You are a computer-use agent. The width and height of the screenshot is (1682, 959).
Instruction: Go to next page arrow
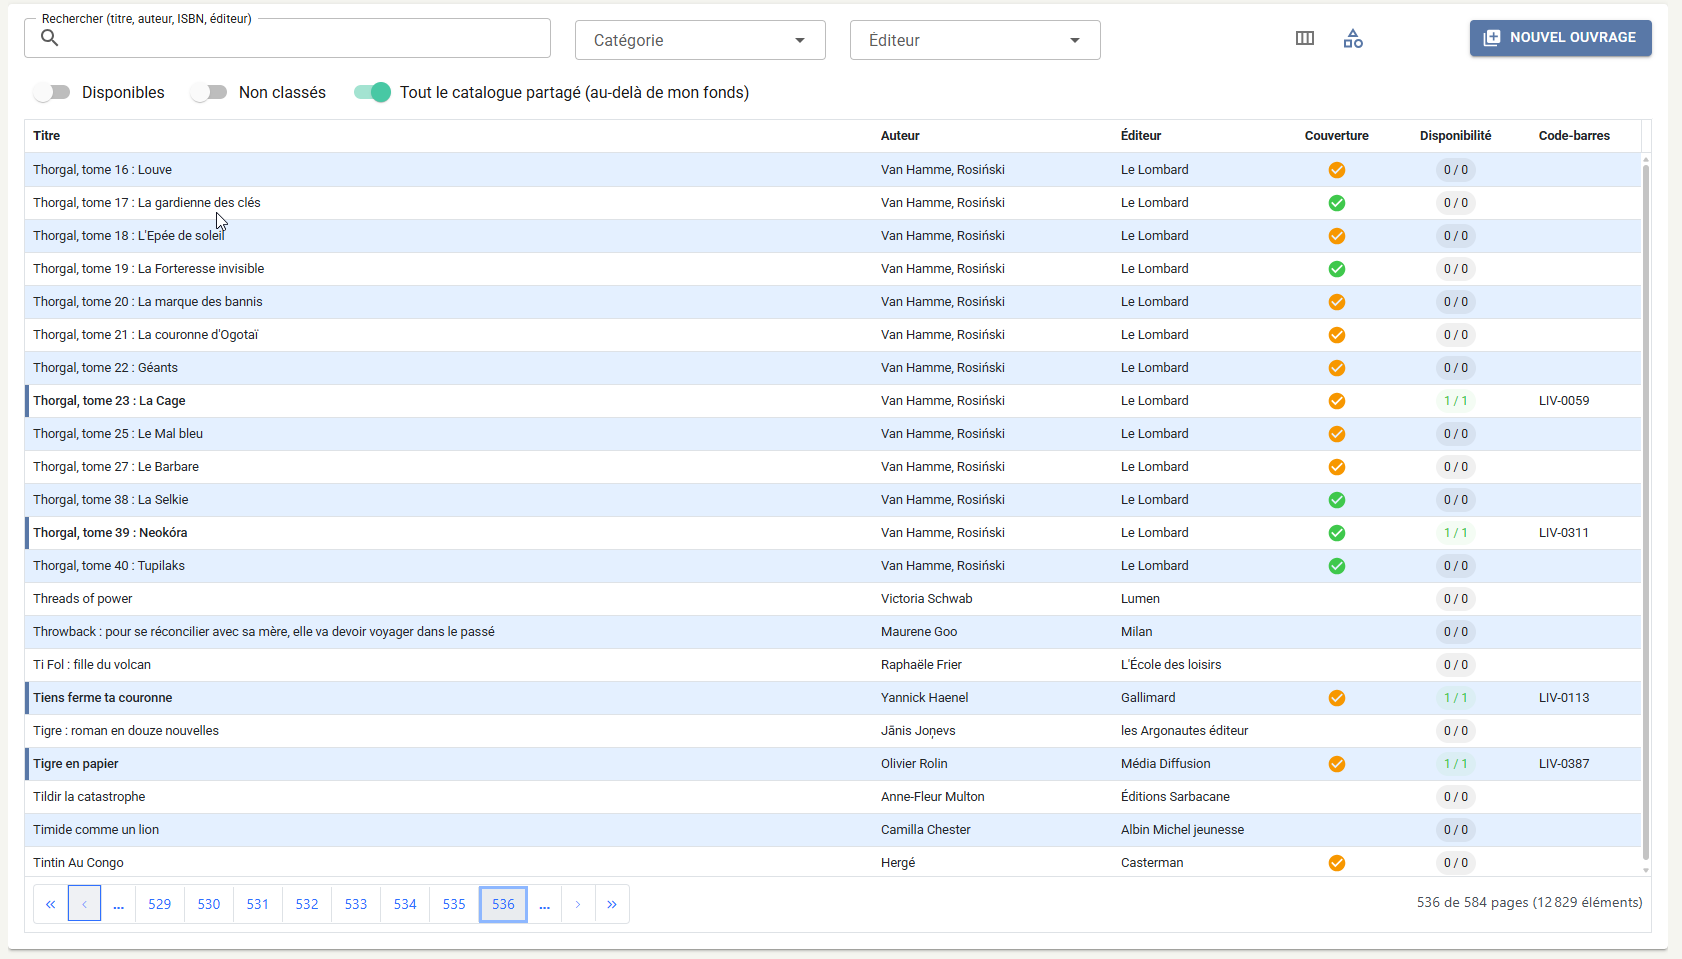point(578,904)
